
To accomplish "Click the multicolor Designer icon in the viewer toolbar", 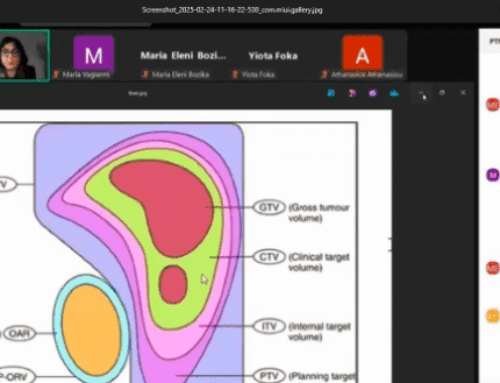I will (352, 93).
